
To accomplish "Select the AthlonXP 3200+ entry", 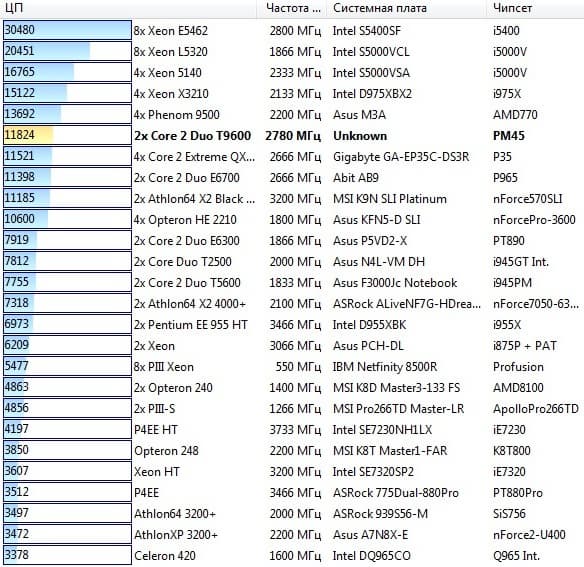I will pos(176,535).
